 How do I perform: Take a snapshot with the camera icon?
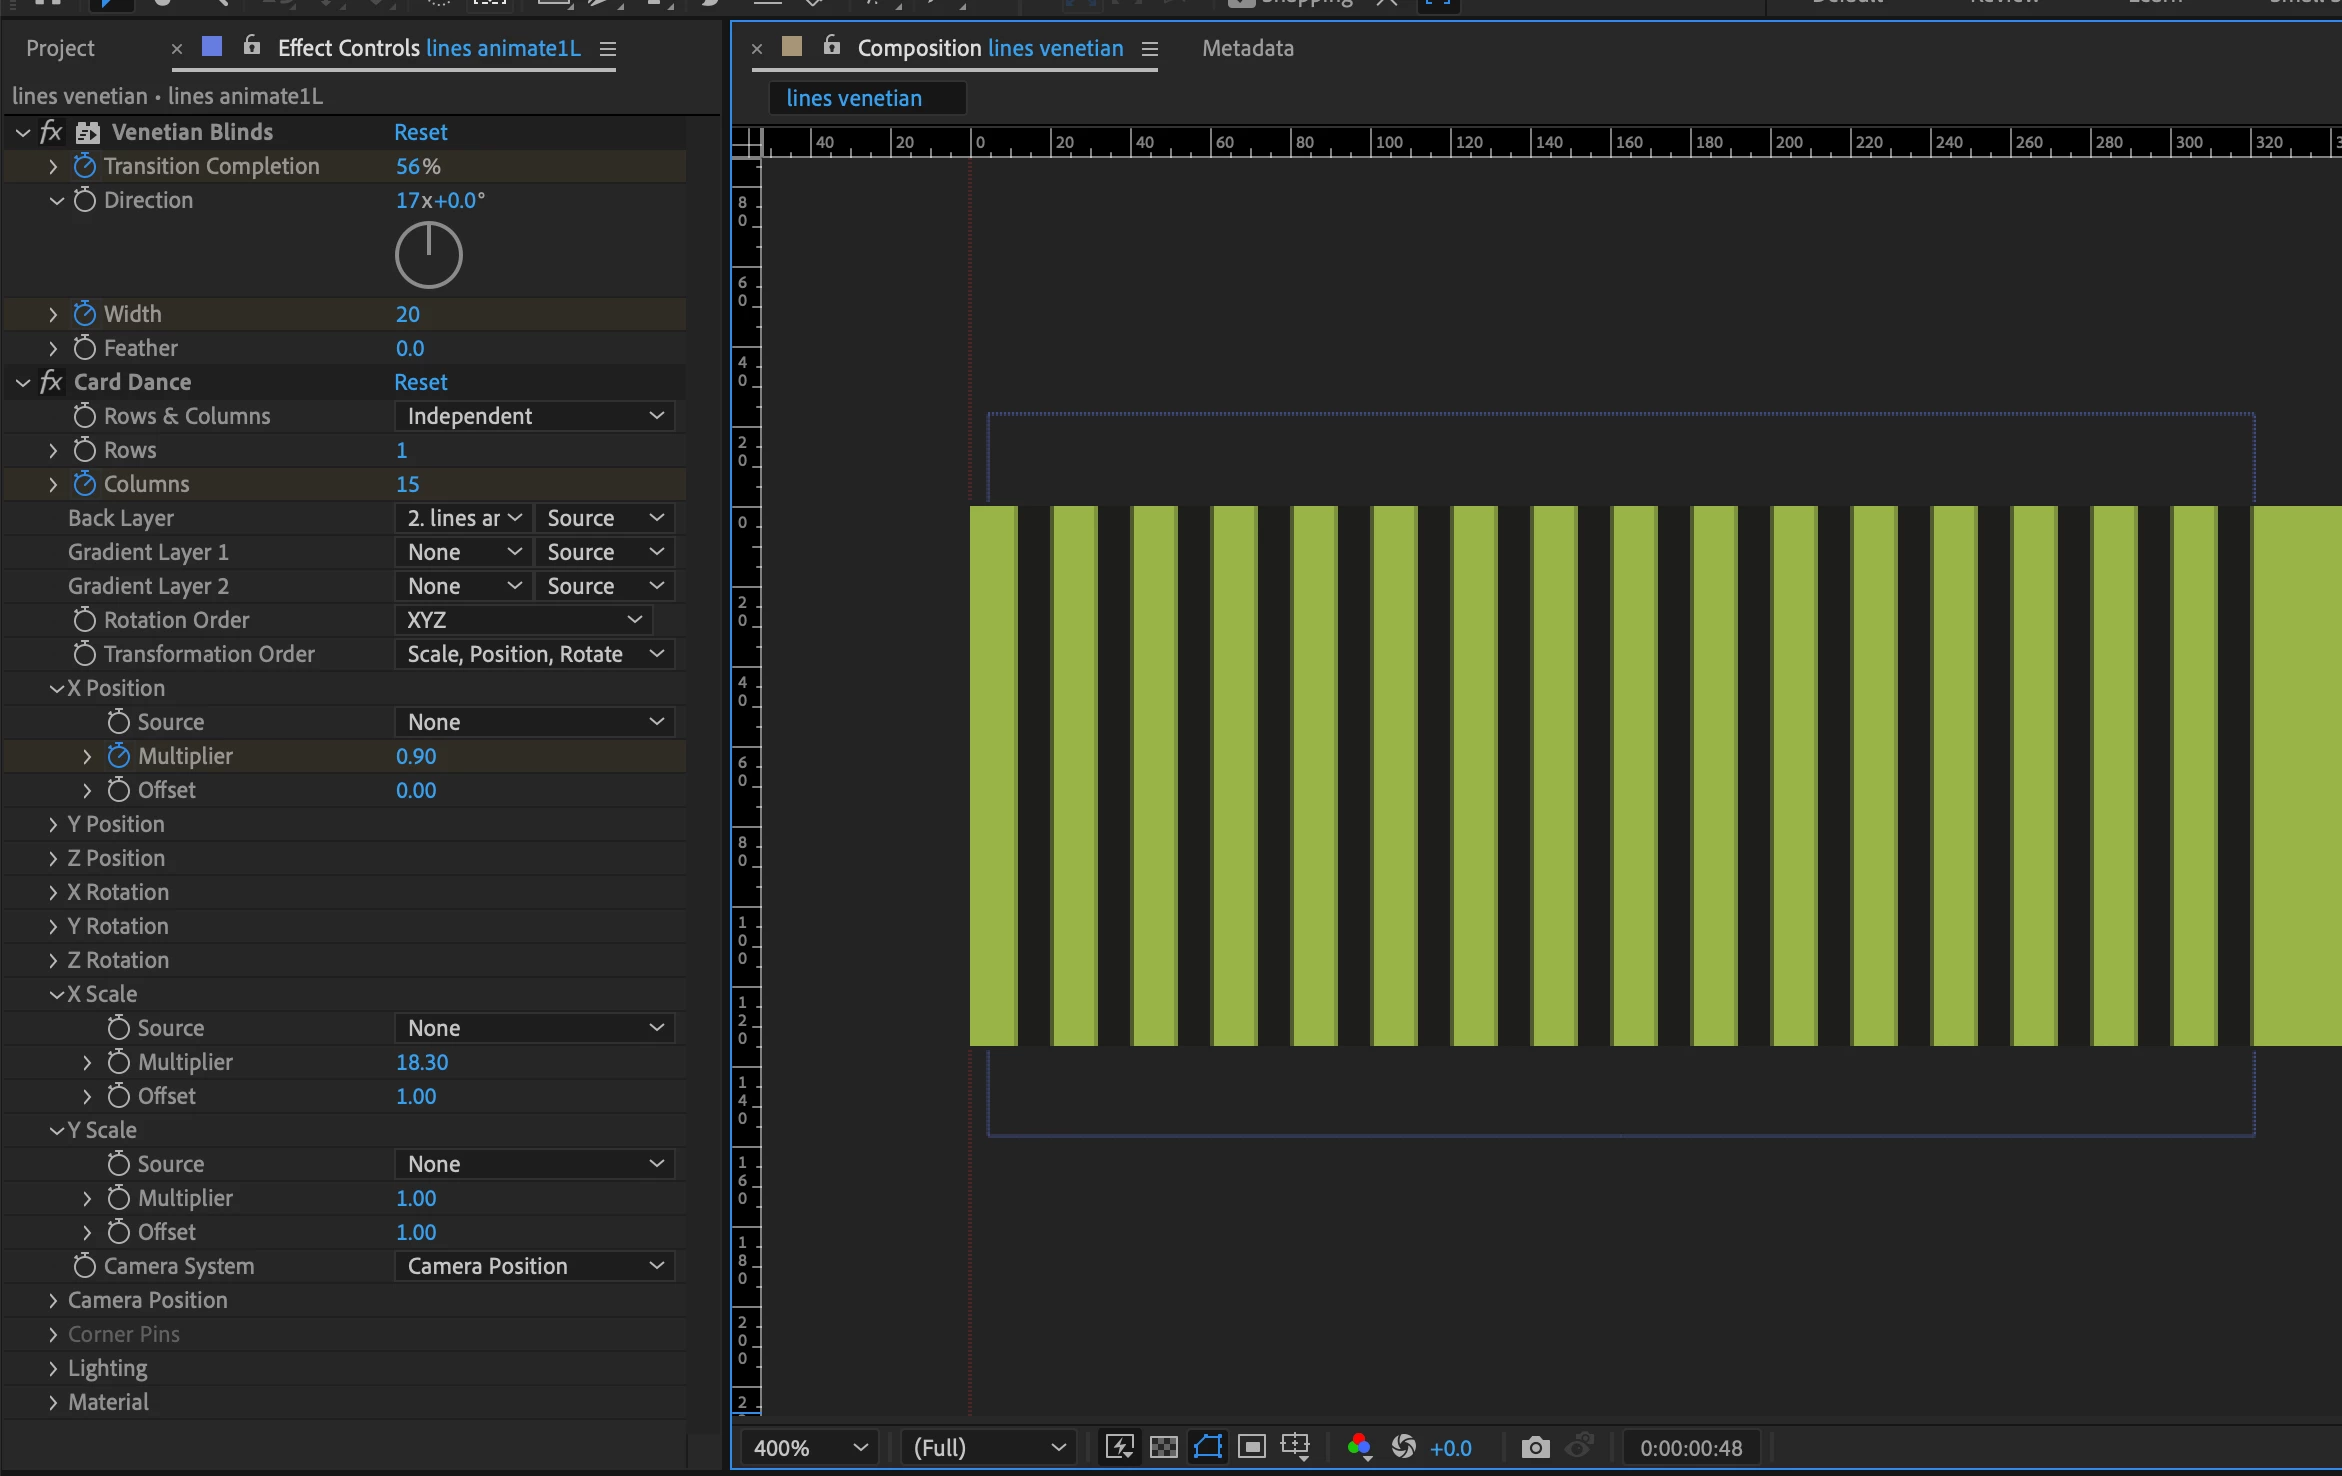(x=1535, y=1447)
